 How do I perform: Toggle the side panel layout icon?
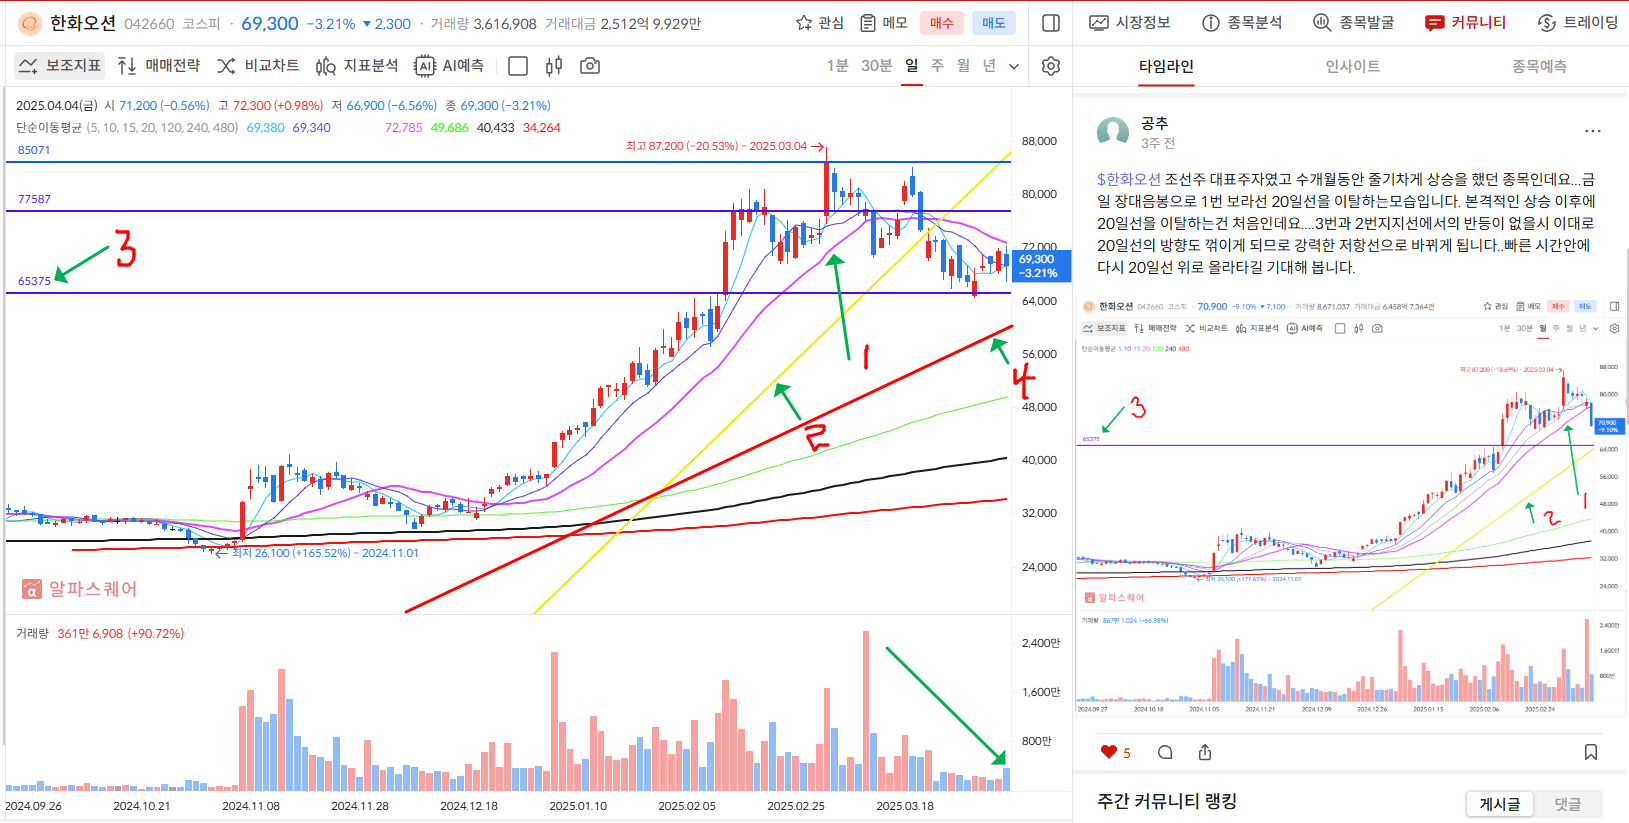(x=1051, y=23)
